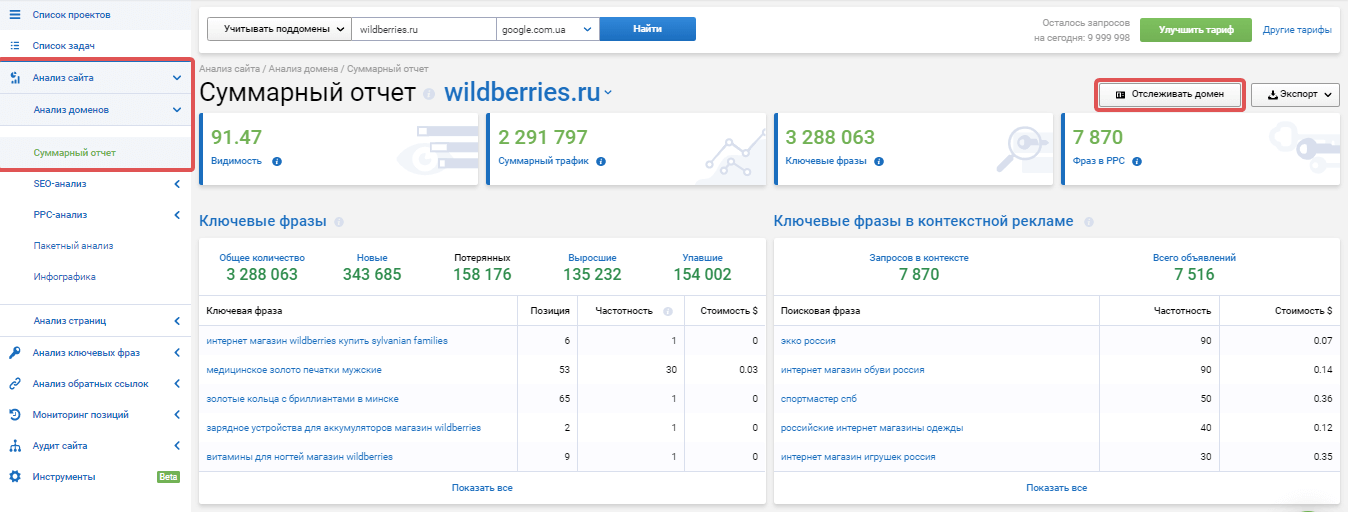Open Список проектов in sidebar
1348x512 pixels.
point(71,15)
